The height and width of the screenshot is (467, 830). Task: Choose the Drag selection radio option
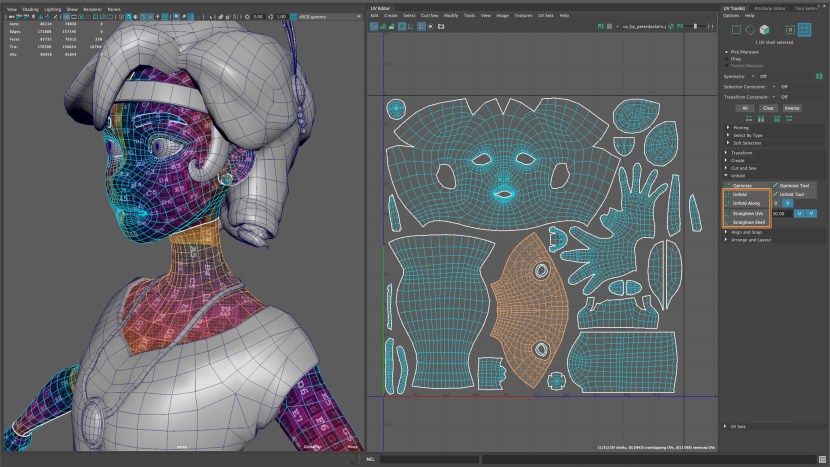(x=727, y=57)
